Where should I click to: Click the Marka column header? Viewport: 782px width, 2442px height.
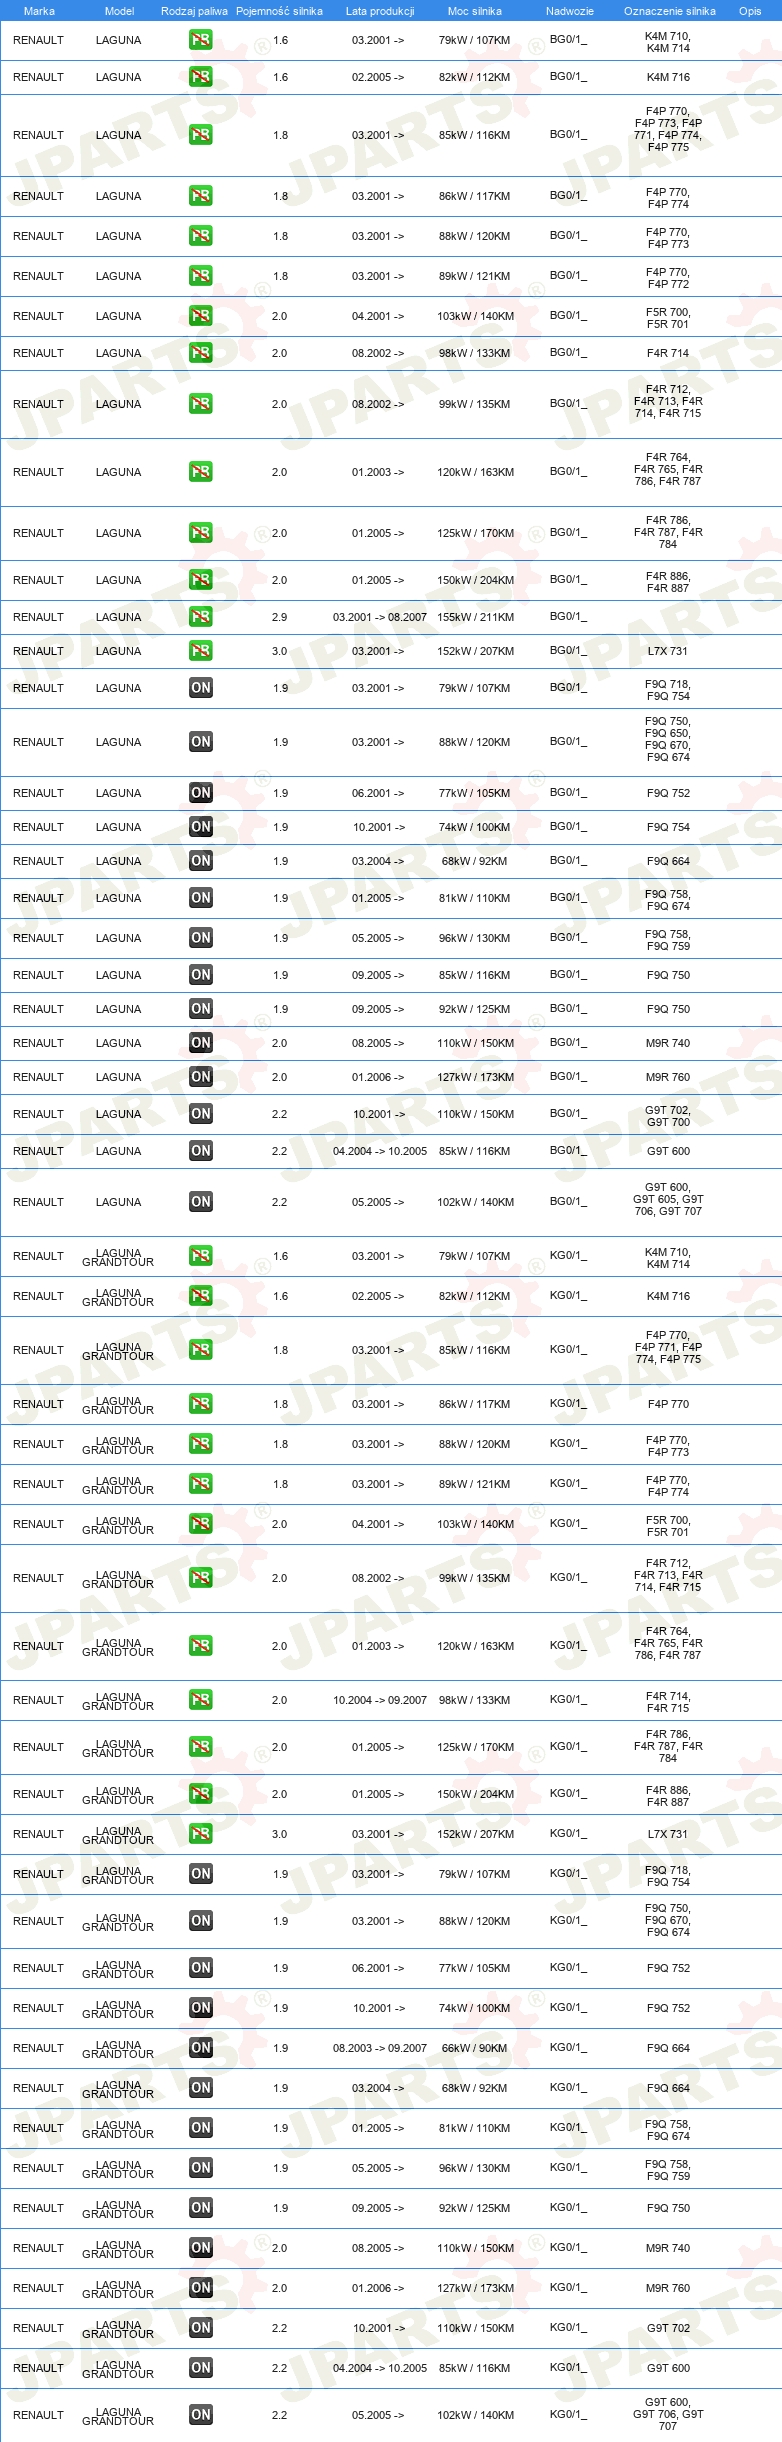pos(39,11)
